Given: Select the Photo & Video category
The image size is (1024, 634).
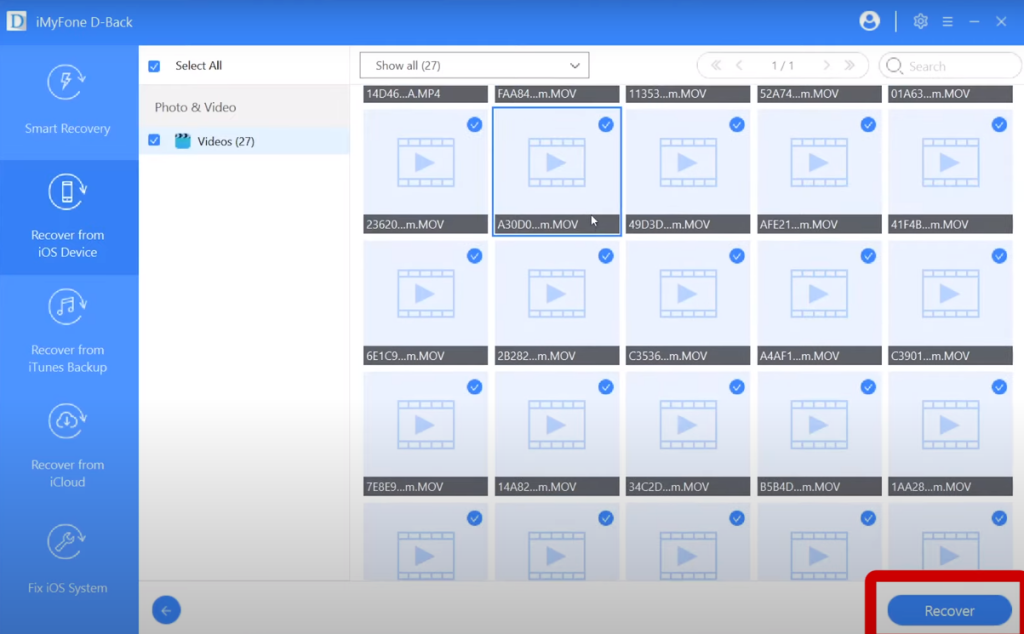Looking at the screenshot, I should [195, 105].
